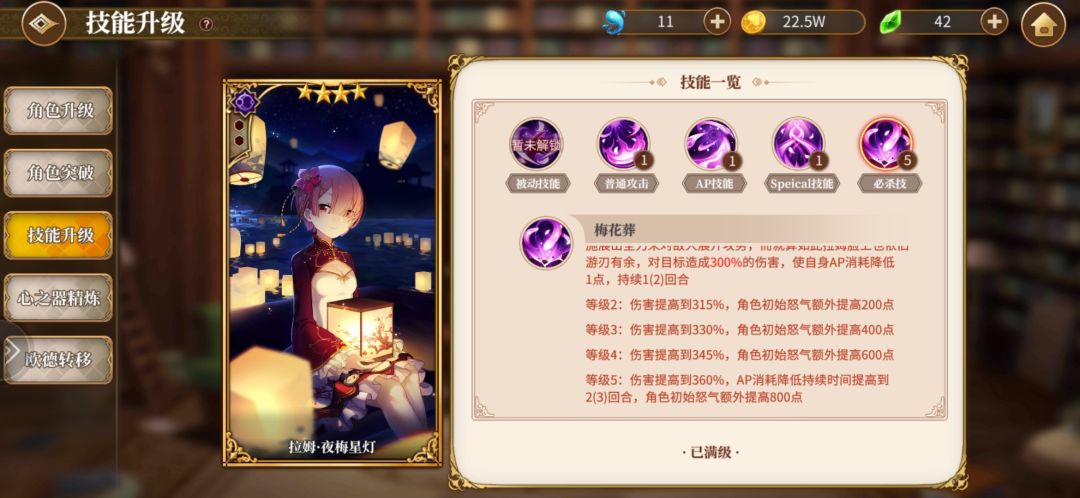Viewport: 1080px width, 498px height.
Task: Select the 必杀技 ultimate skill icon
Action: (x=886, y=144)
